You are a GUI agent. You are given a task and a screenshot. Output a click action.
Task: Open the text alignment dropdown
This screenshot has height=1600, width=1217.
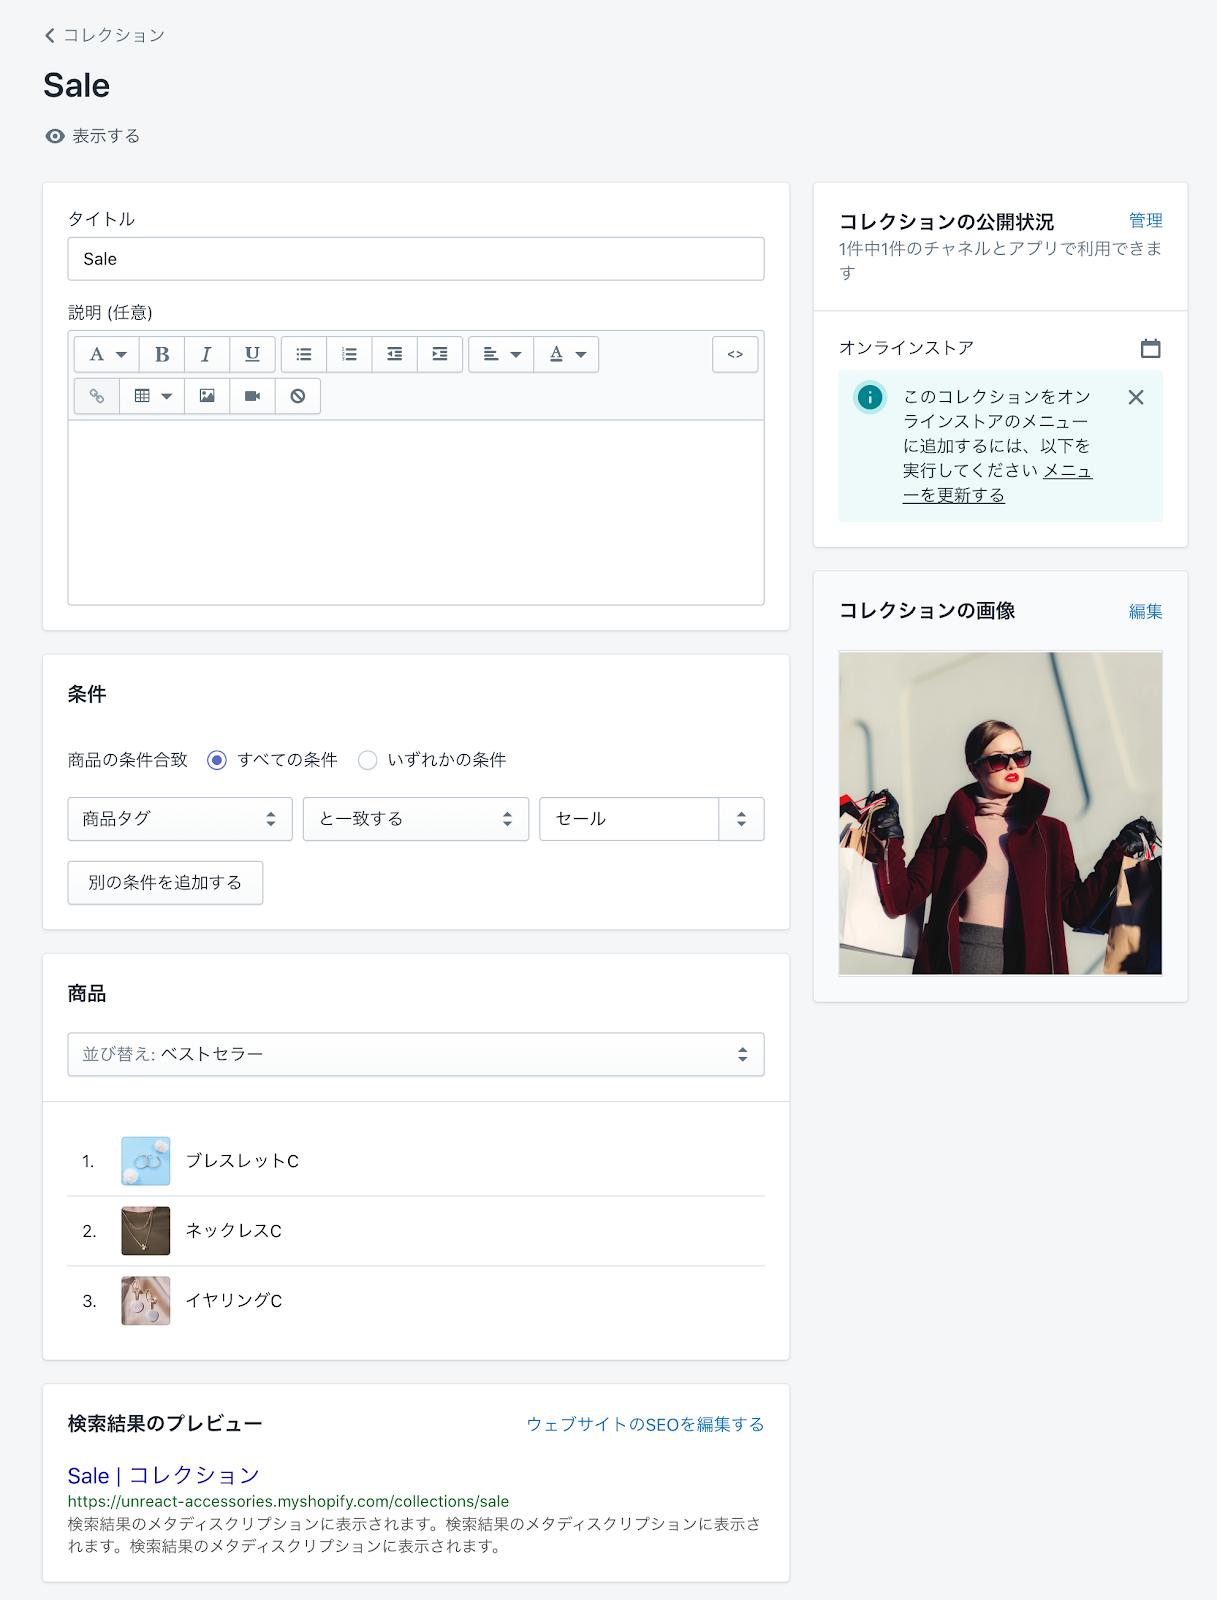[x=501, y=354]
